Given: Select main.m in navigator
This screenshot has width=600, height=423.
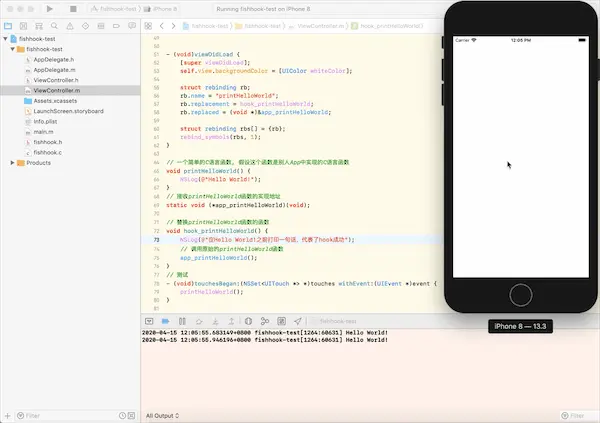Looking at the screenshot, I should tap(43, 132).
